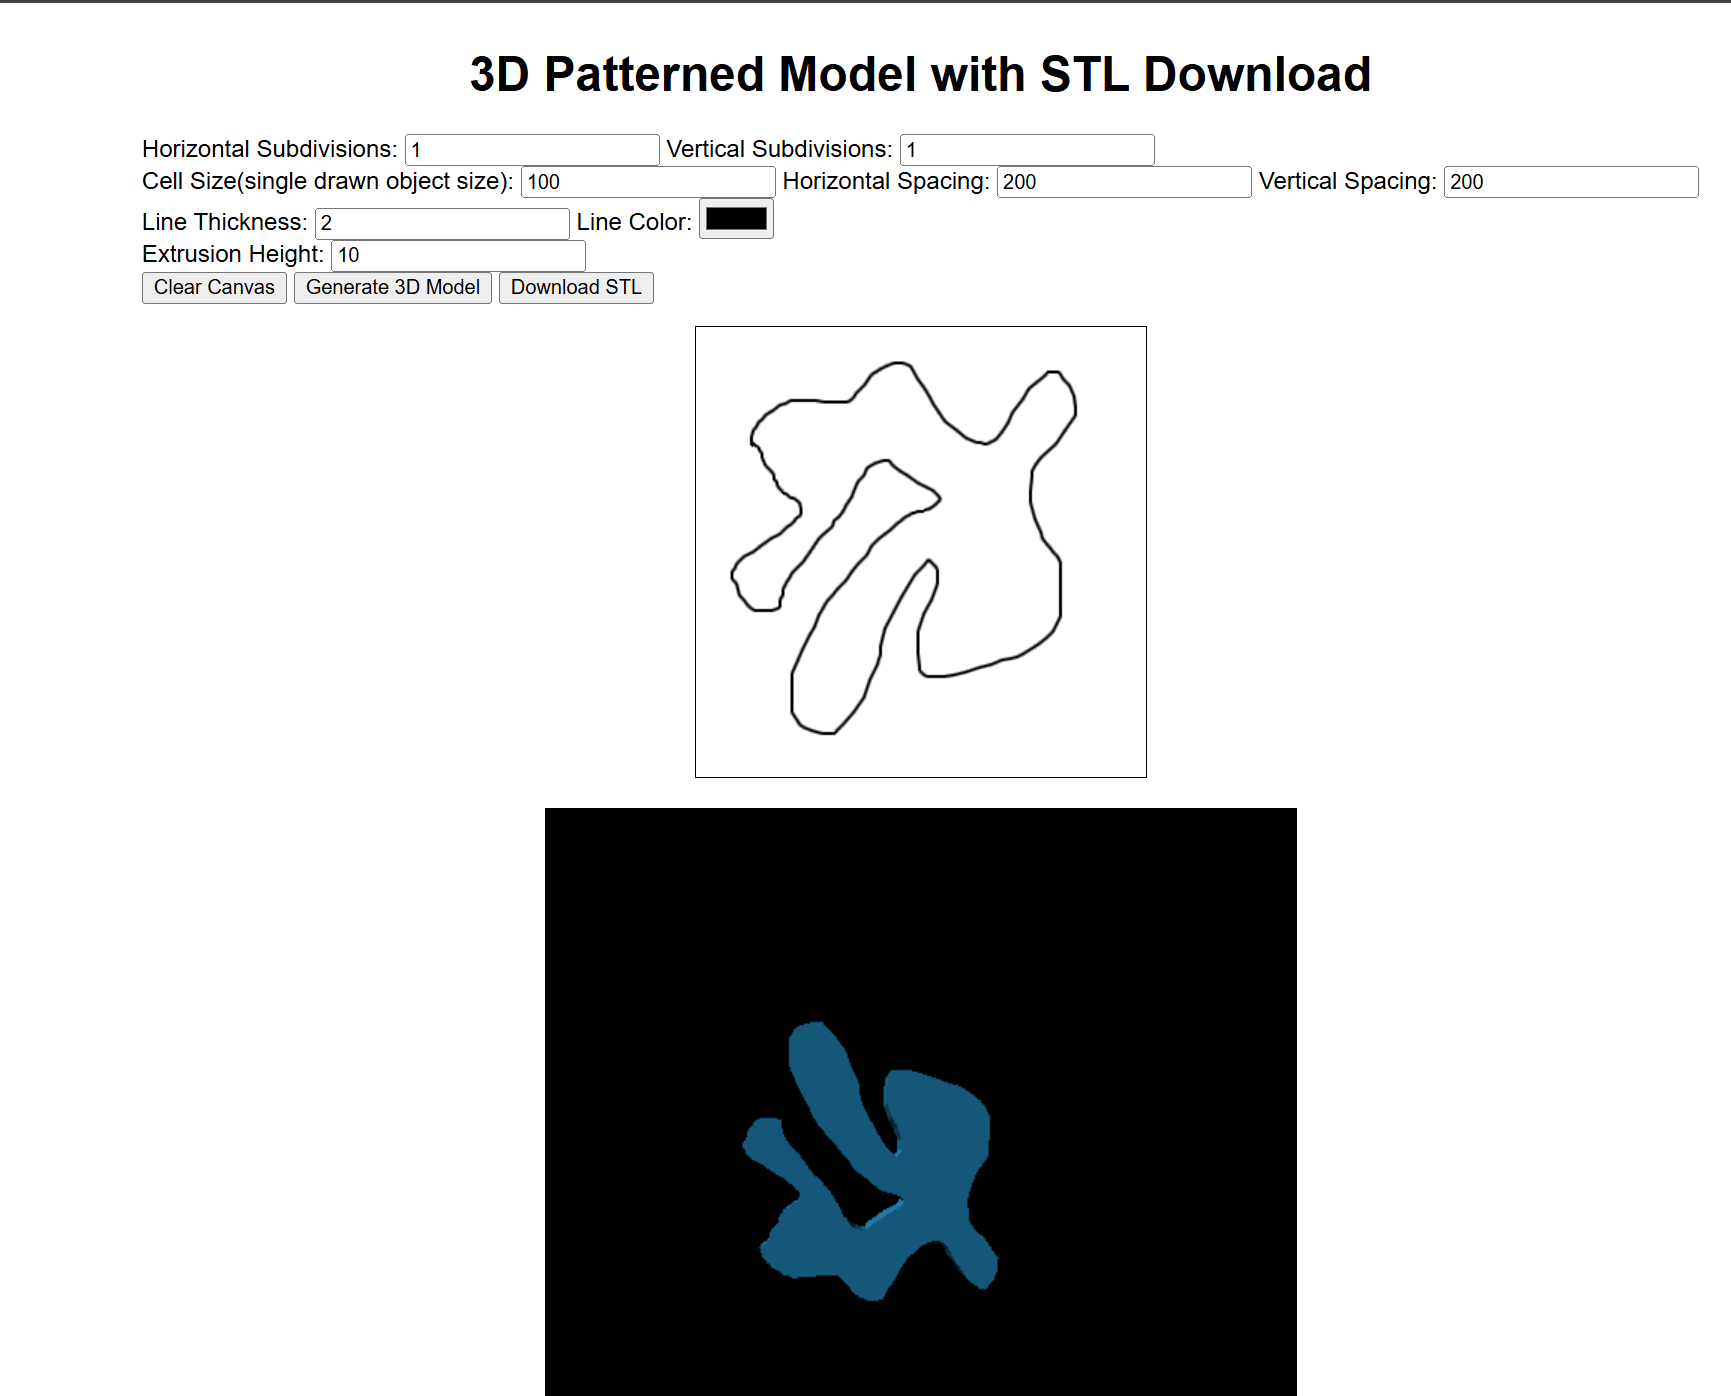This screenshot has width=1731, height=1396.
Task: Click the Line Thickness input field
Action: point(442,223)
